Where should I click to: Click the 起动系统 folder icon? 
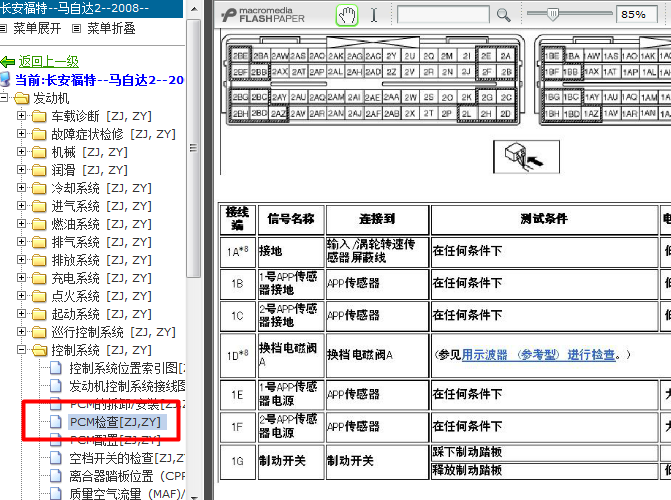tap(39, 314)
